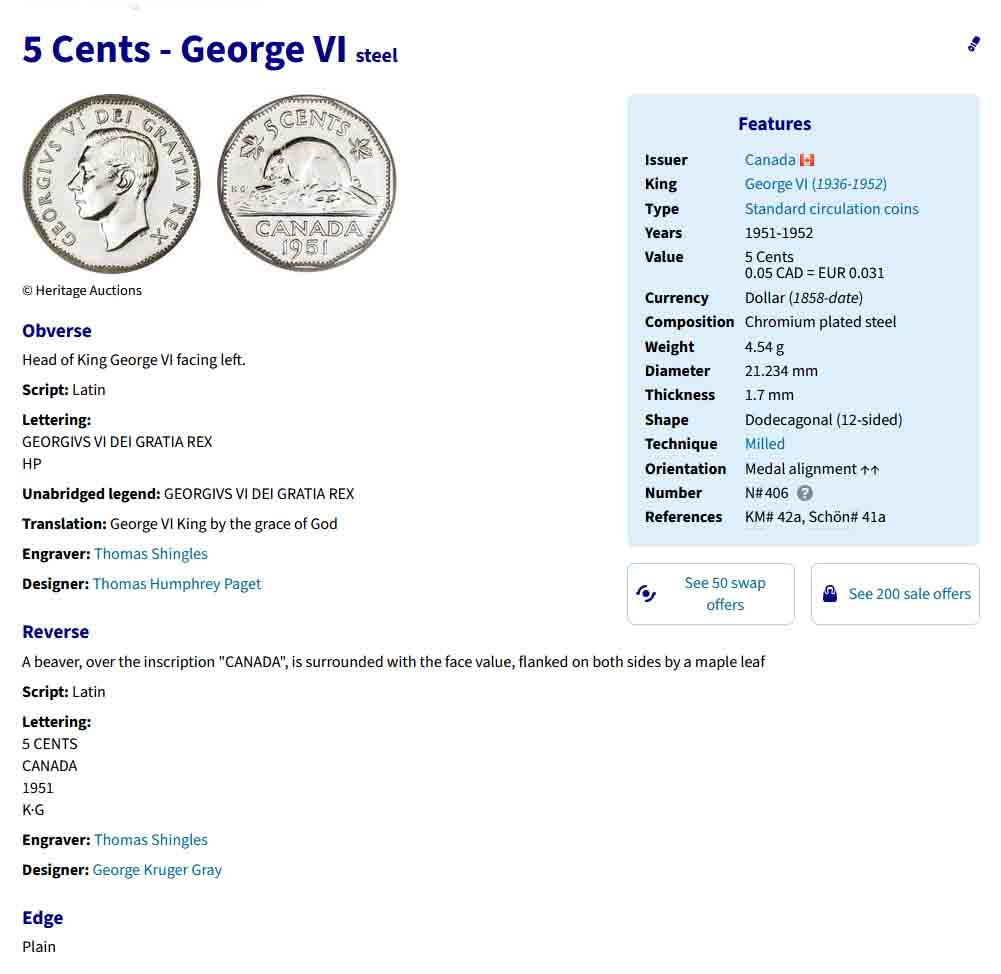
Task: Follow the George VI (1936-1952) link
Action: [x=815, y=184]
